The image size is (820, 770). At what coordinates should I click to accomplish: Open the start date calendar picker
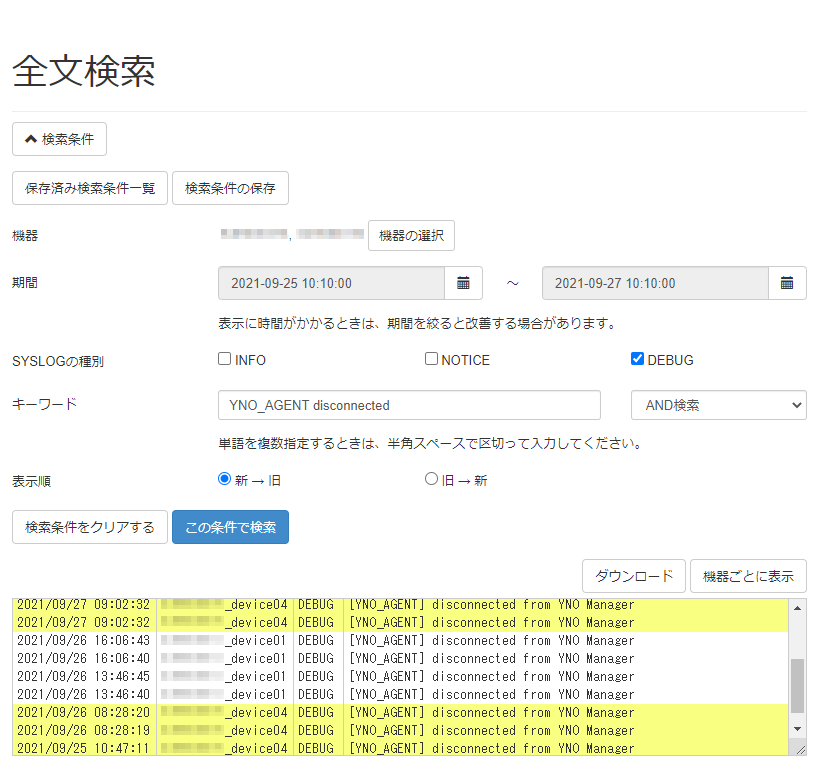463,283
